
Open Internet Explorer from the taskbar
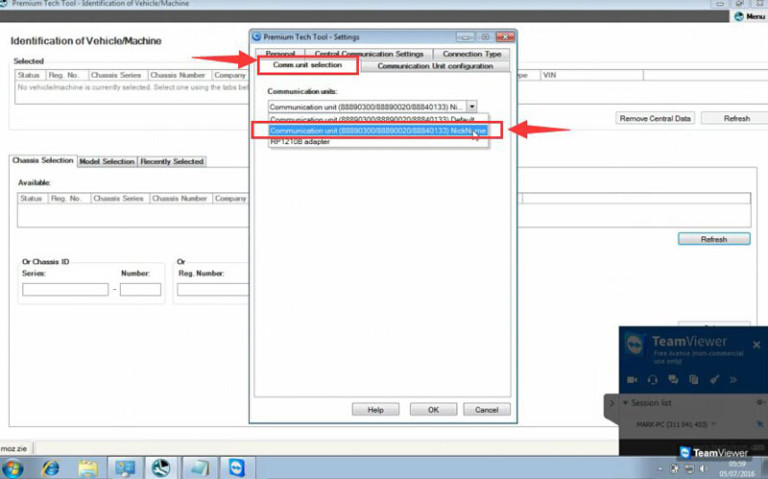50,467
